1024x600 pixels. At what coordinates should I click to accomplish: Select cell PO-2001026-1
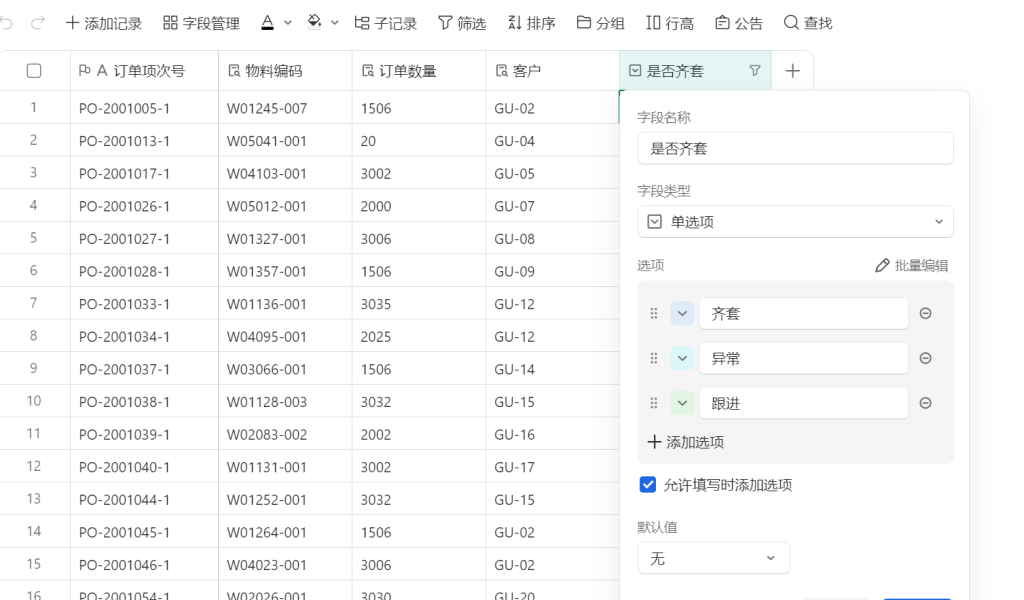pos(144,206)
